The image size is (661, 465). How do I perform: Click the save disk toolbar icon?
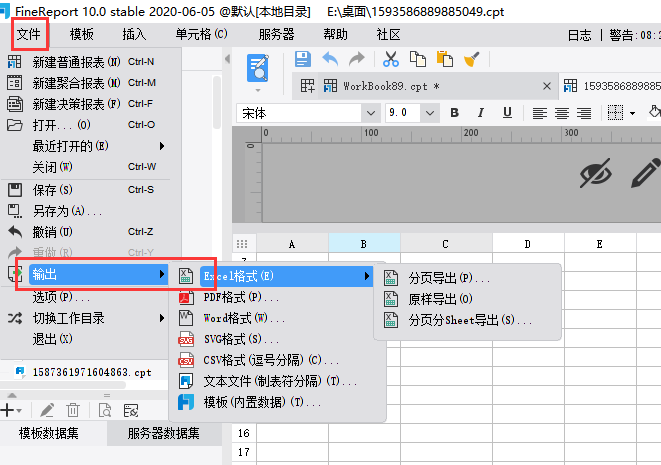303,59
